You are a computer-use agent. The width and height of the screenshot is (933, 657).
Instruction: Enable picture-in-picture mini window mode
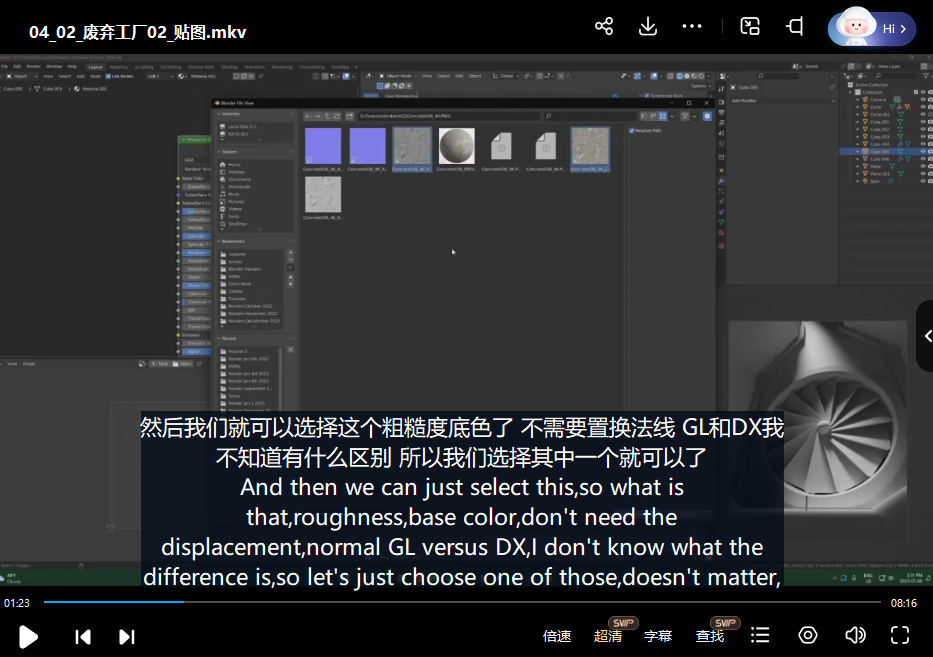750,27
